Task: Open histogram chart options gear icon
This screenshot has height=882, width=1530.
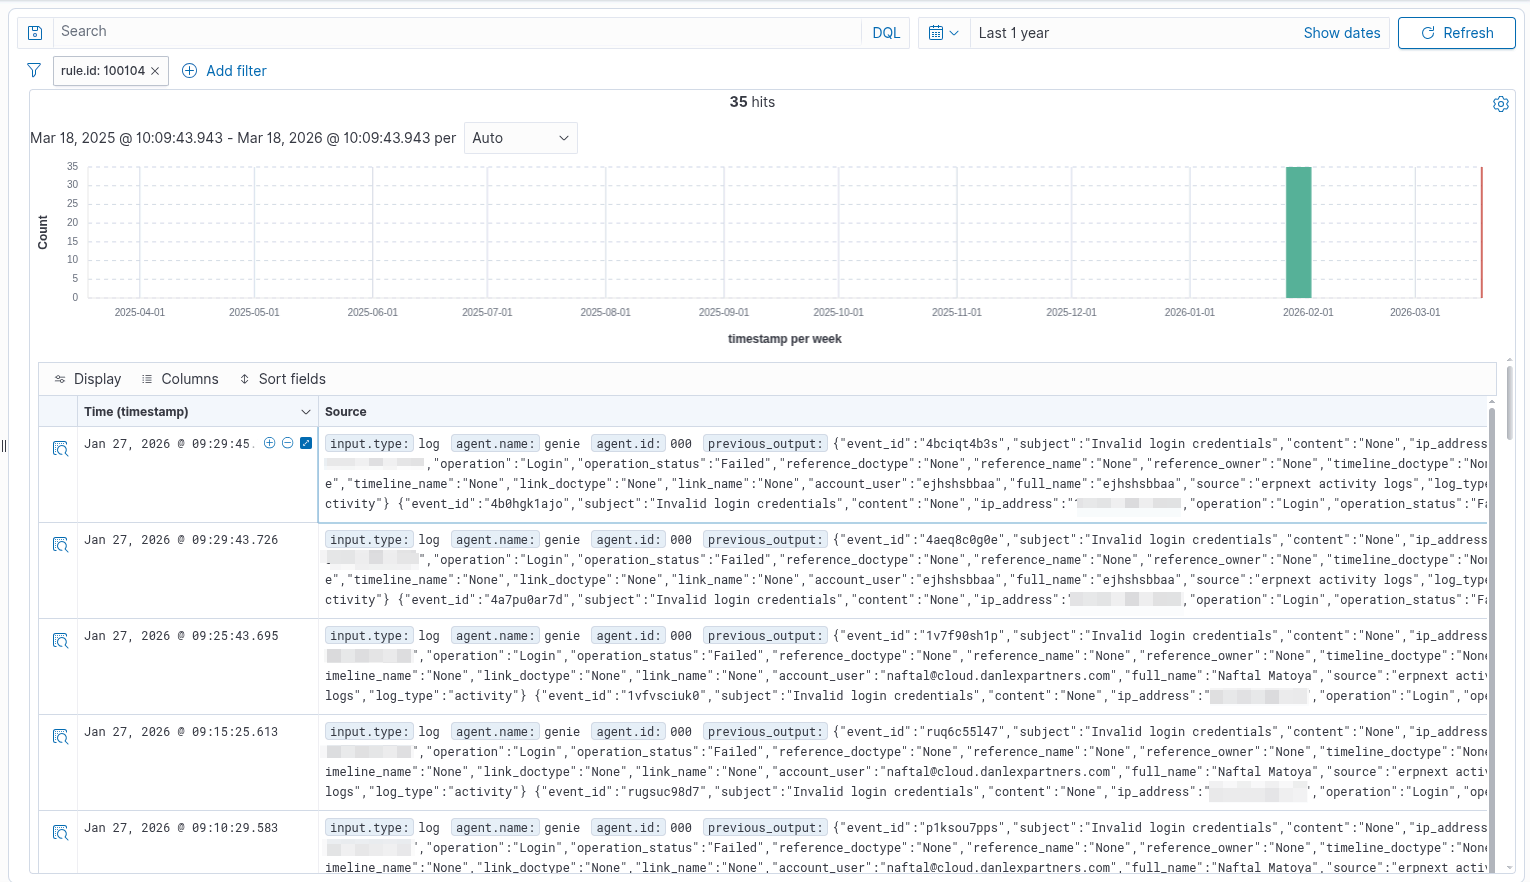Action: tap(1500, 104)
